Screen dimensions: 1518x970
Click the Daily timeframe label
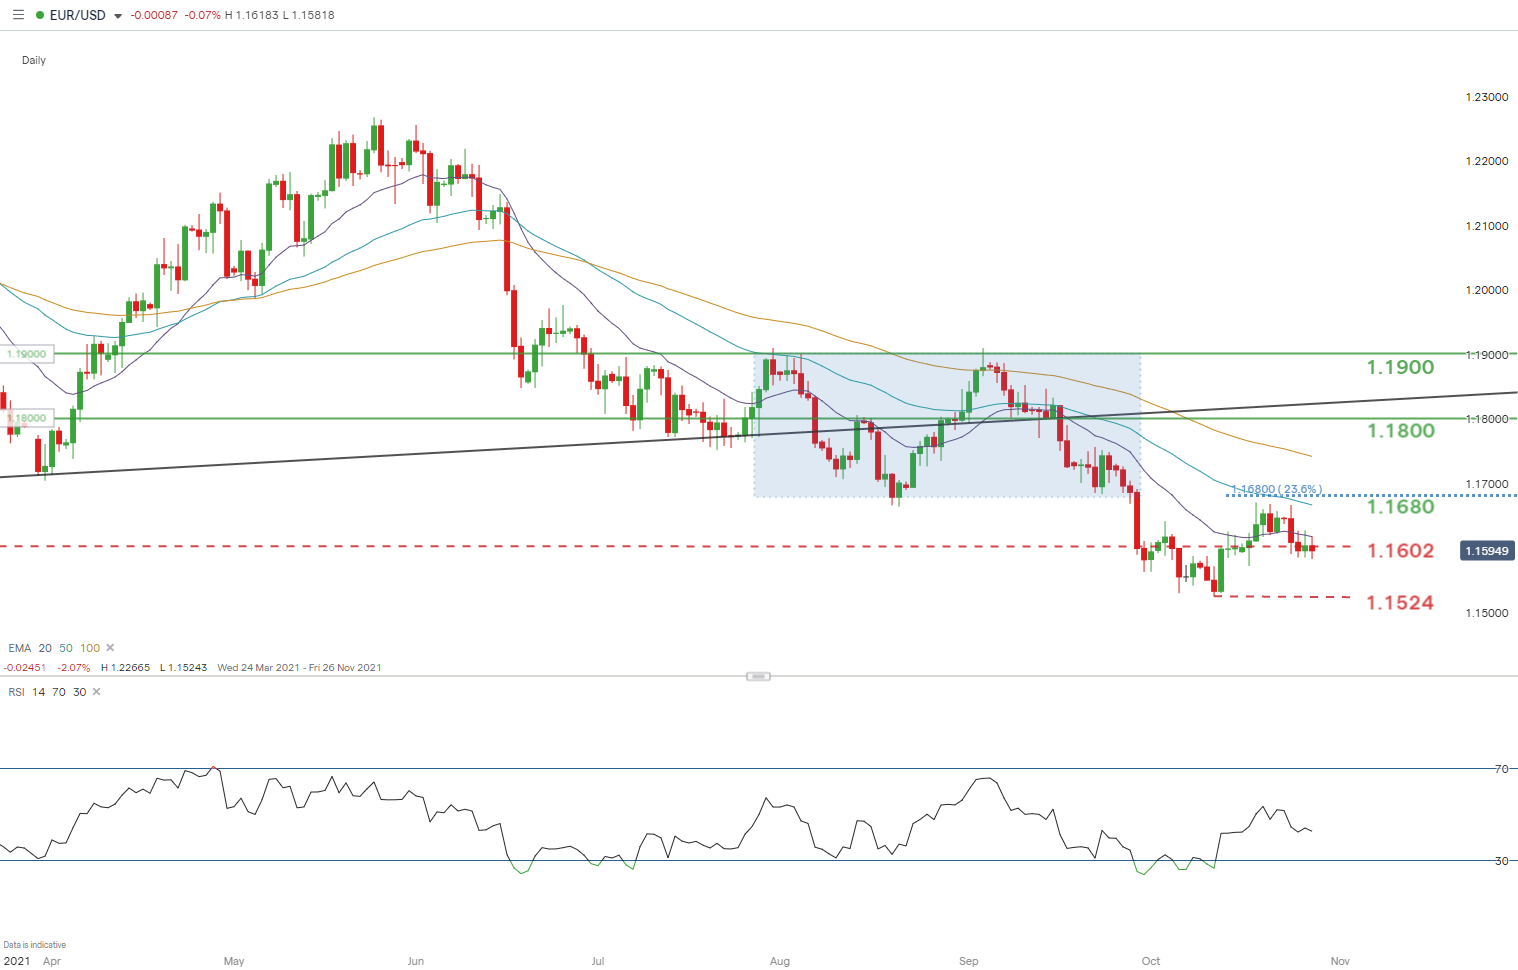click(34, 60)
